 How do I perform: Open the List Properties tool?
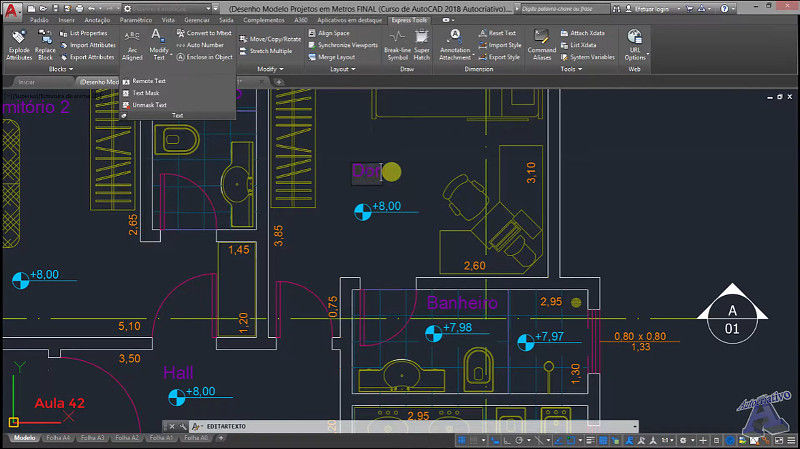[x=84, y=33]
